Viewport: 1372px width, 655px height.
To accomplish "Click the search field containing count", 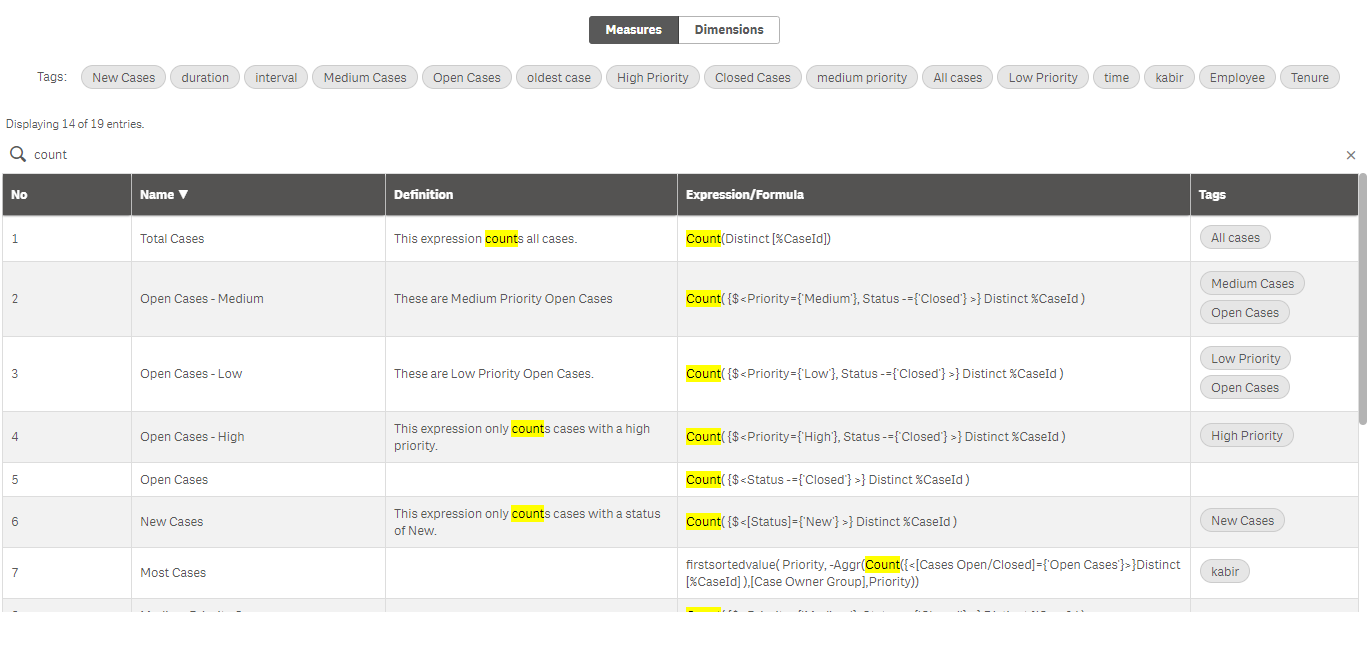I will click(680, 155).
